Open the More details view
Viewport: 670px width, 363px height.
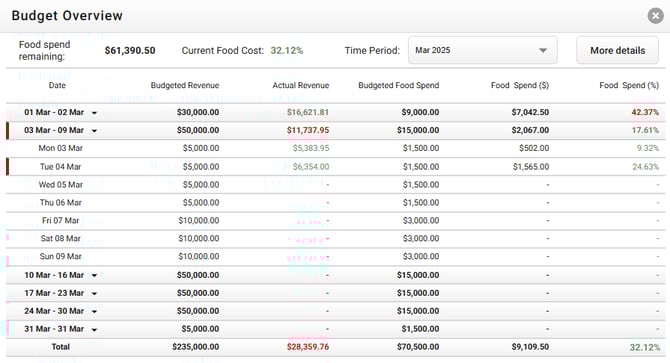point(617,50)
